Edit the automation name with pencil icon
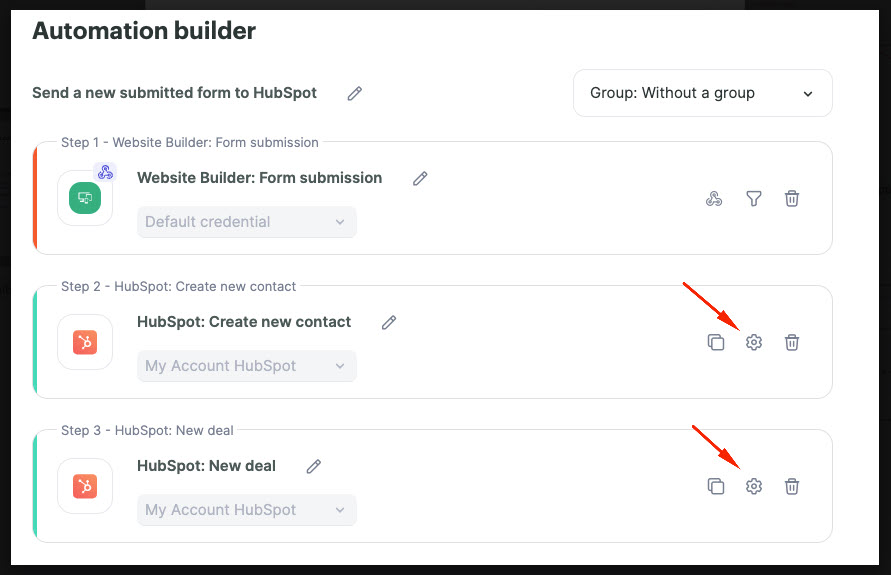The width and height of the screenshot is (891, 575). pyautogui.click(x=355, y=93)
